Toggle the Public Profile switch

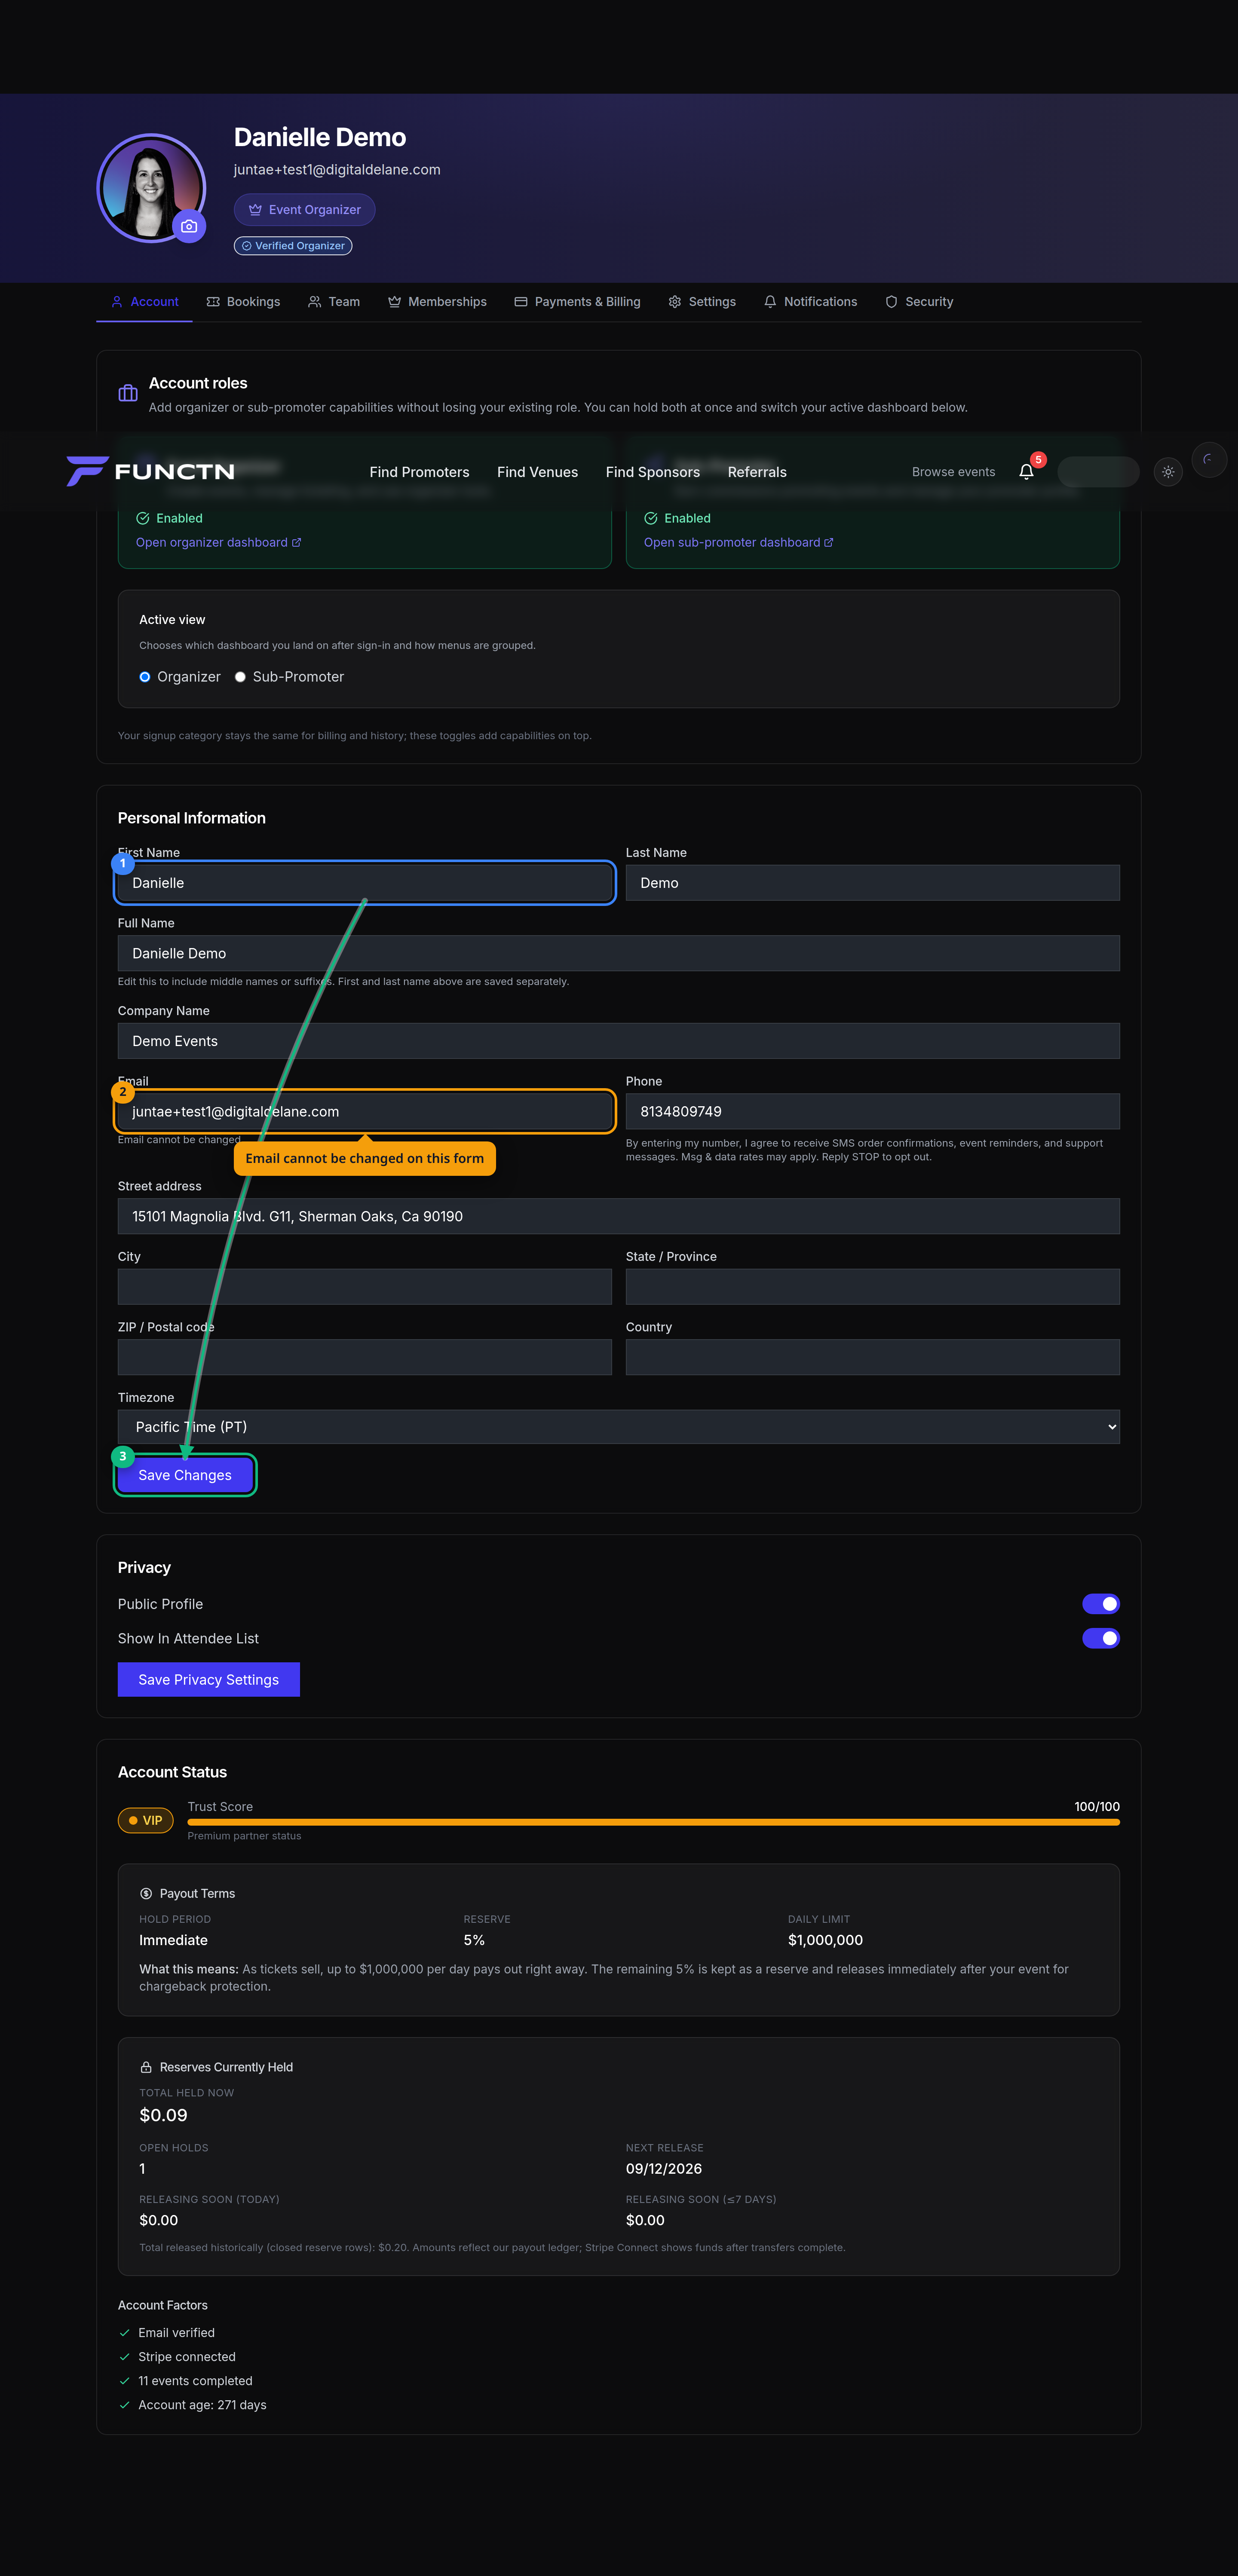point(1101,1604)
